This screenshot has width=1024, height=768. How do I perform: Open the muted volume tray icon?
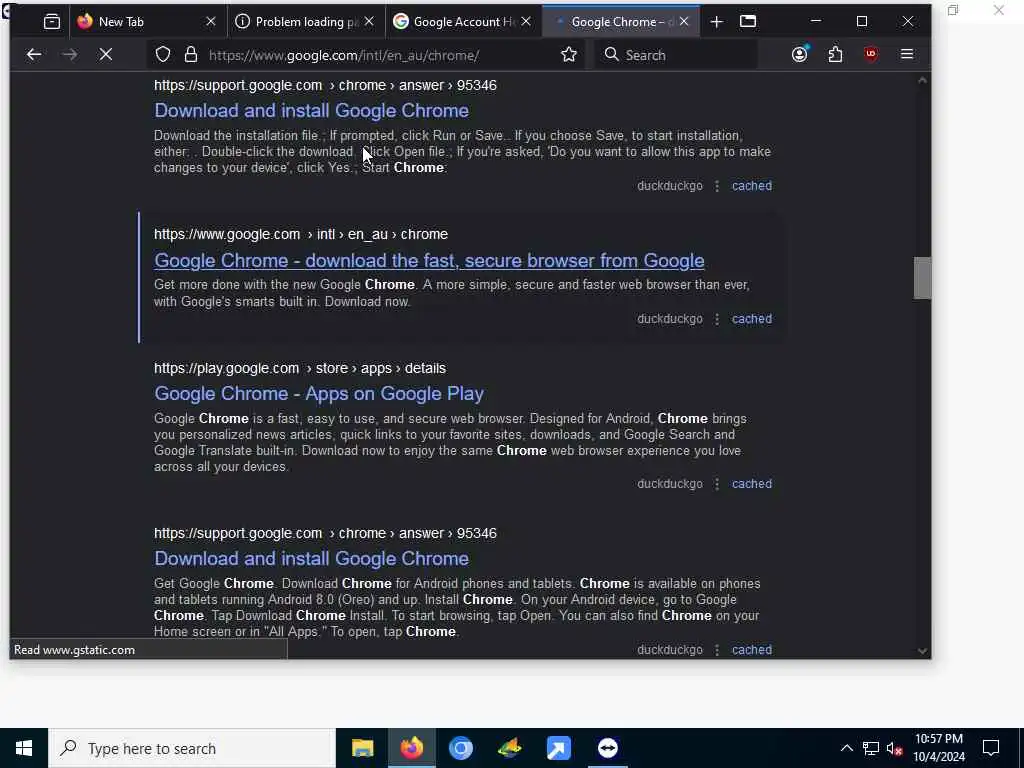pyautogui.click(x=895, y=748)
